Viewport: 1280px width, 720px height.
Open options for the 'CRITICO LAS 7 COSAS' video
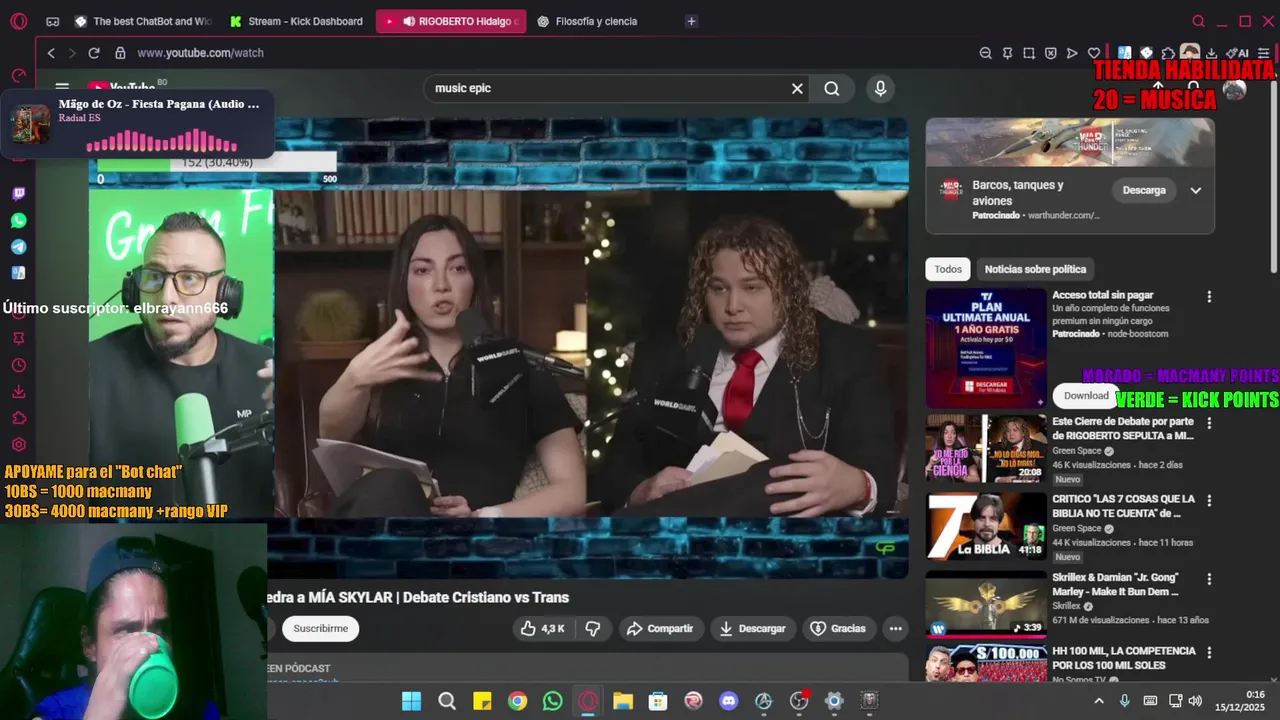click(1209, 500)
